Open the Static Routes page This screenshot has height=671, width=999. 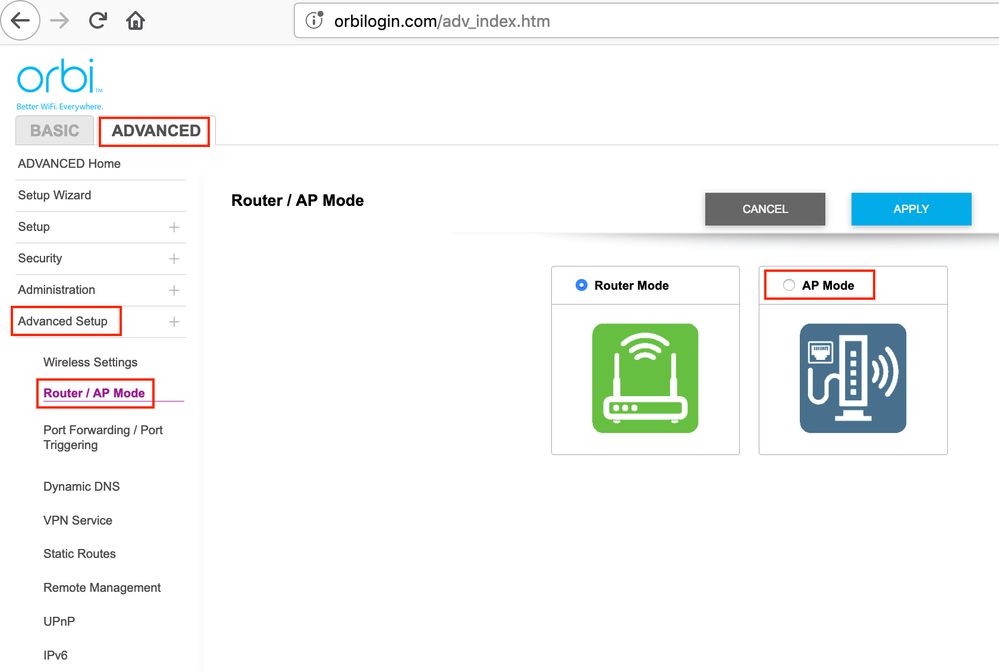[x=80, y=554]
